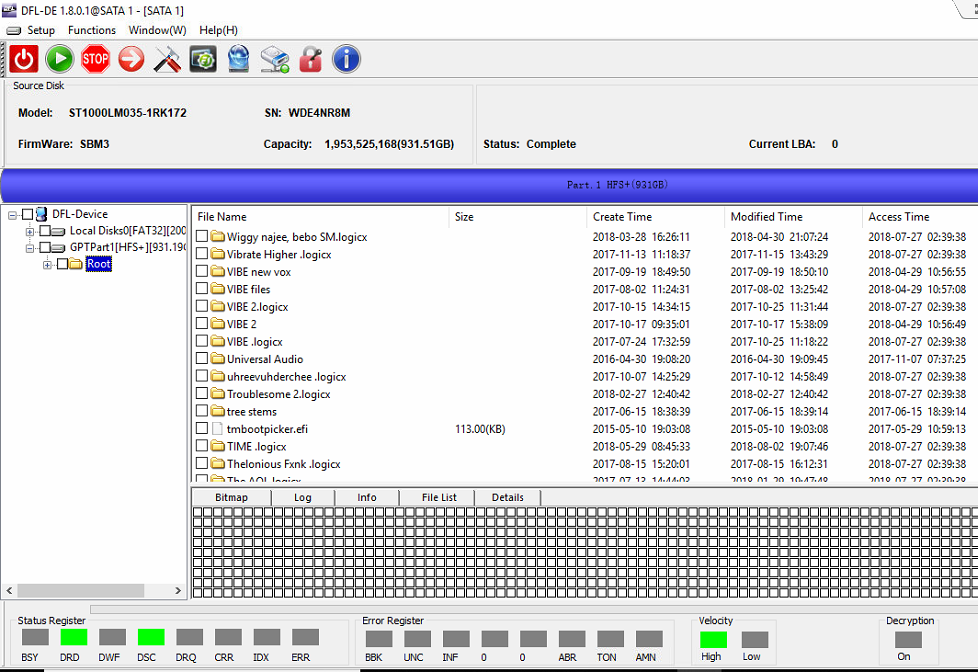
Task: Click the DFL-Device computer icon in tree
Action: tap(42, 214)
